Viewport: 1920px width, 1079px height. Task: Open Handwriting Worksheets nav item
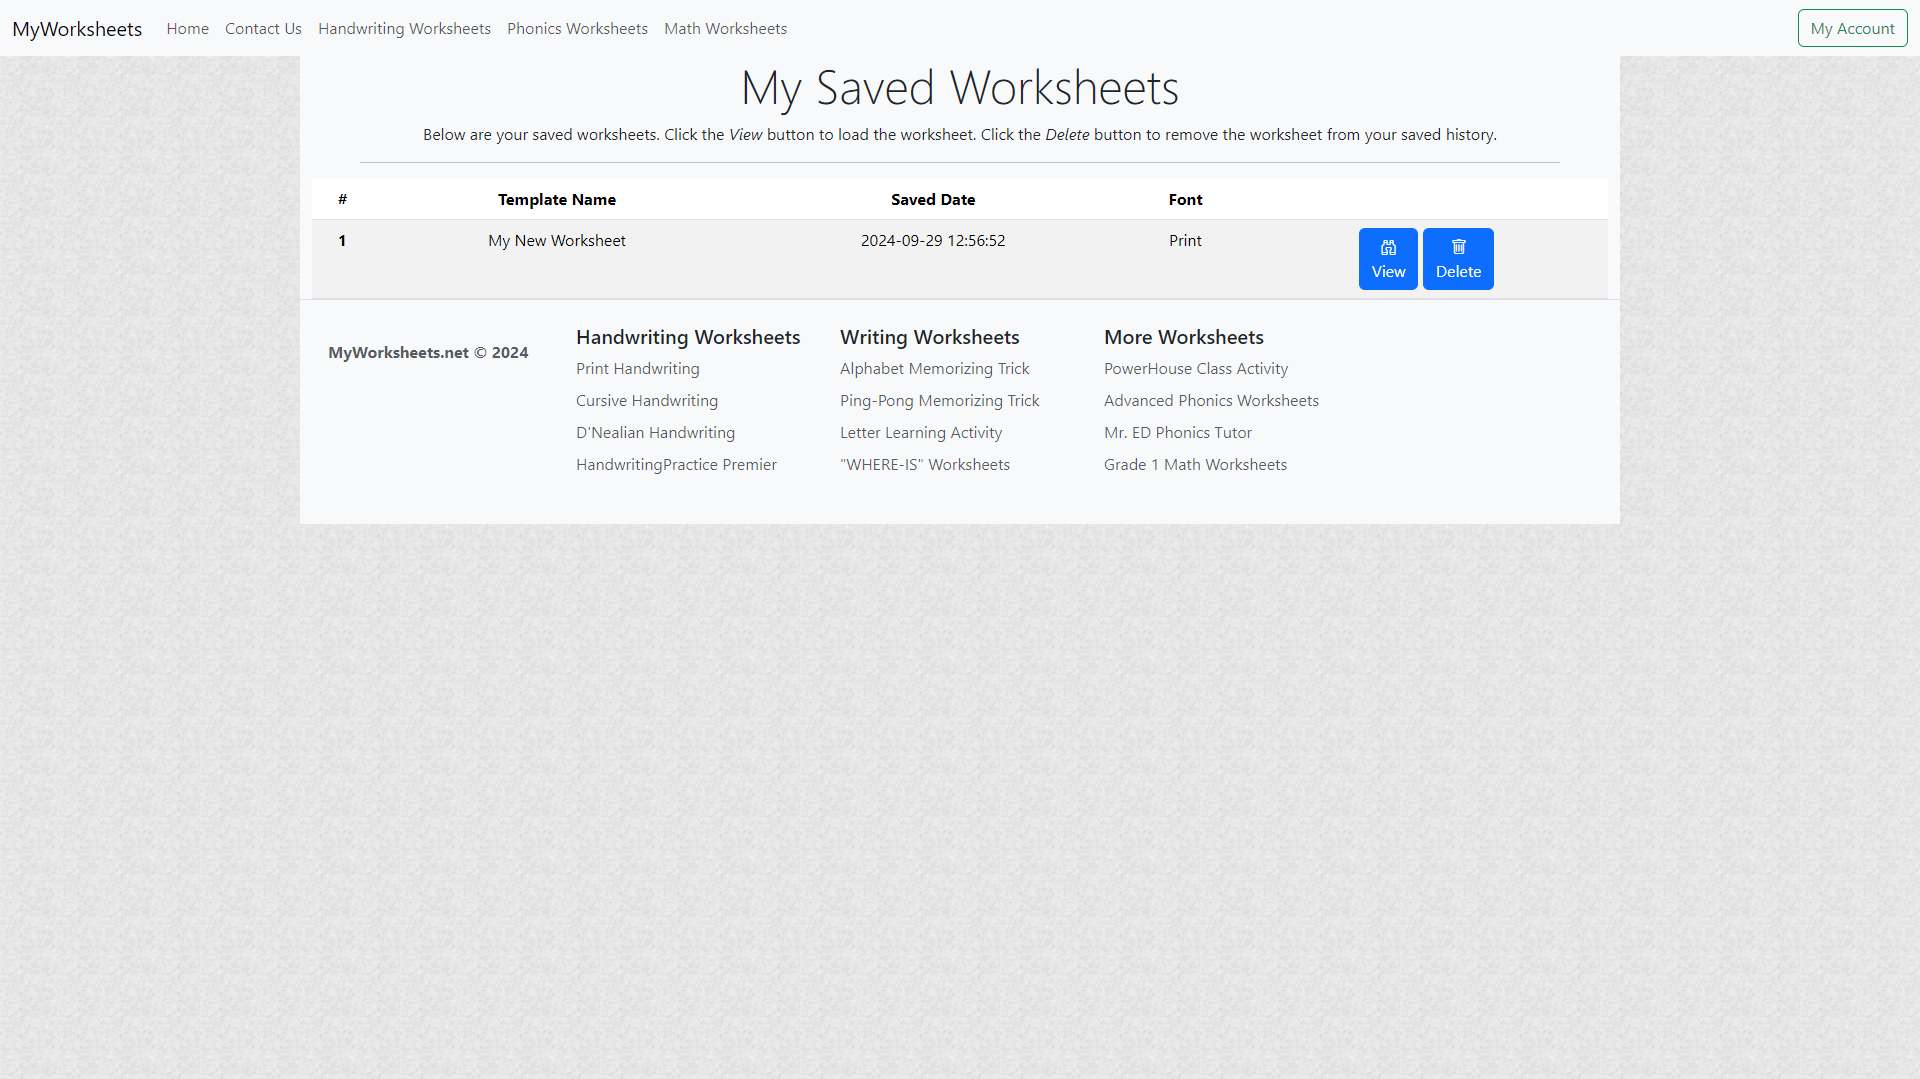[404, 29]
